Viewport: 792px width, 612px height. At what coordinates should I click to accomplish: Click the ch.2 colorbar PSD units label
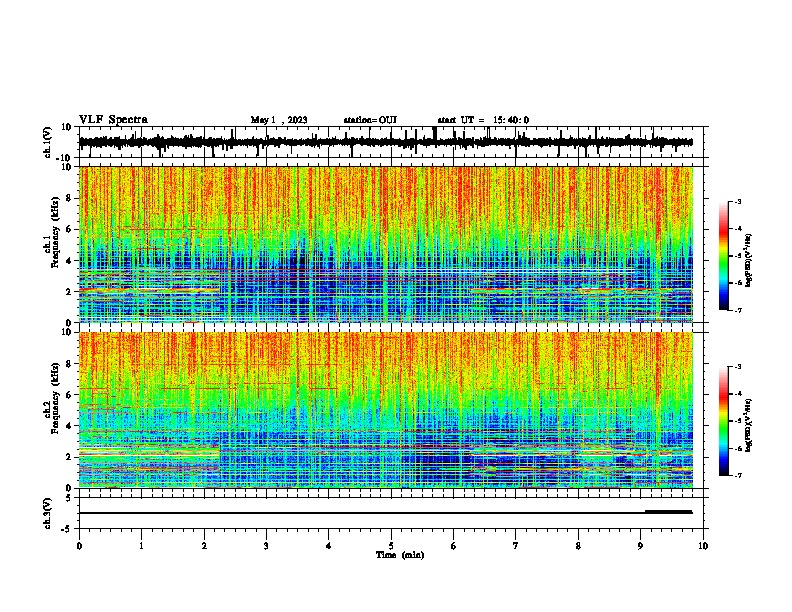point(749,425)
